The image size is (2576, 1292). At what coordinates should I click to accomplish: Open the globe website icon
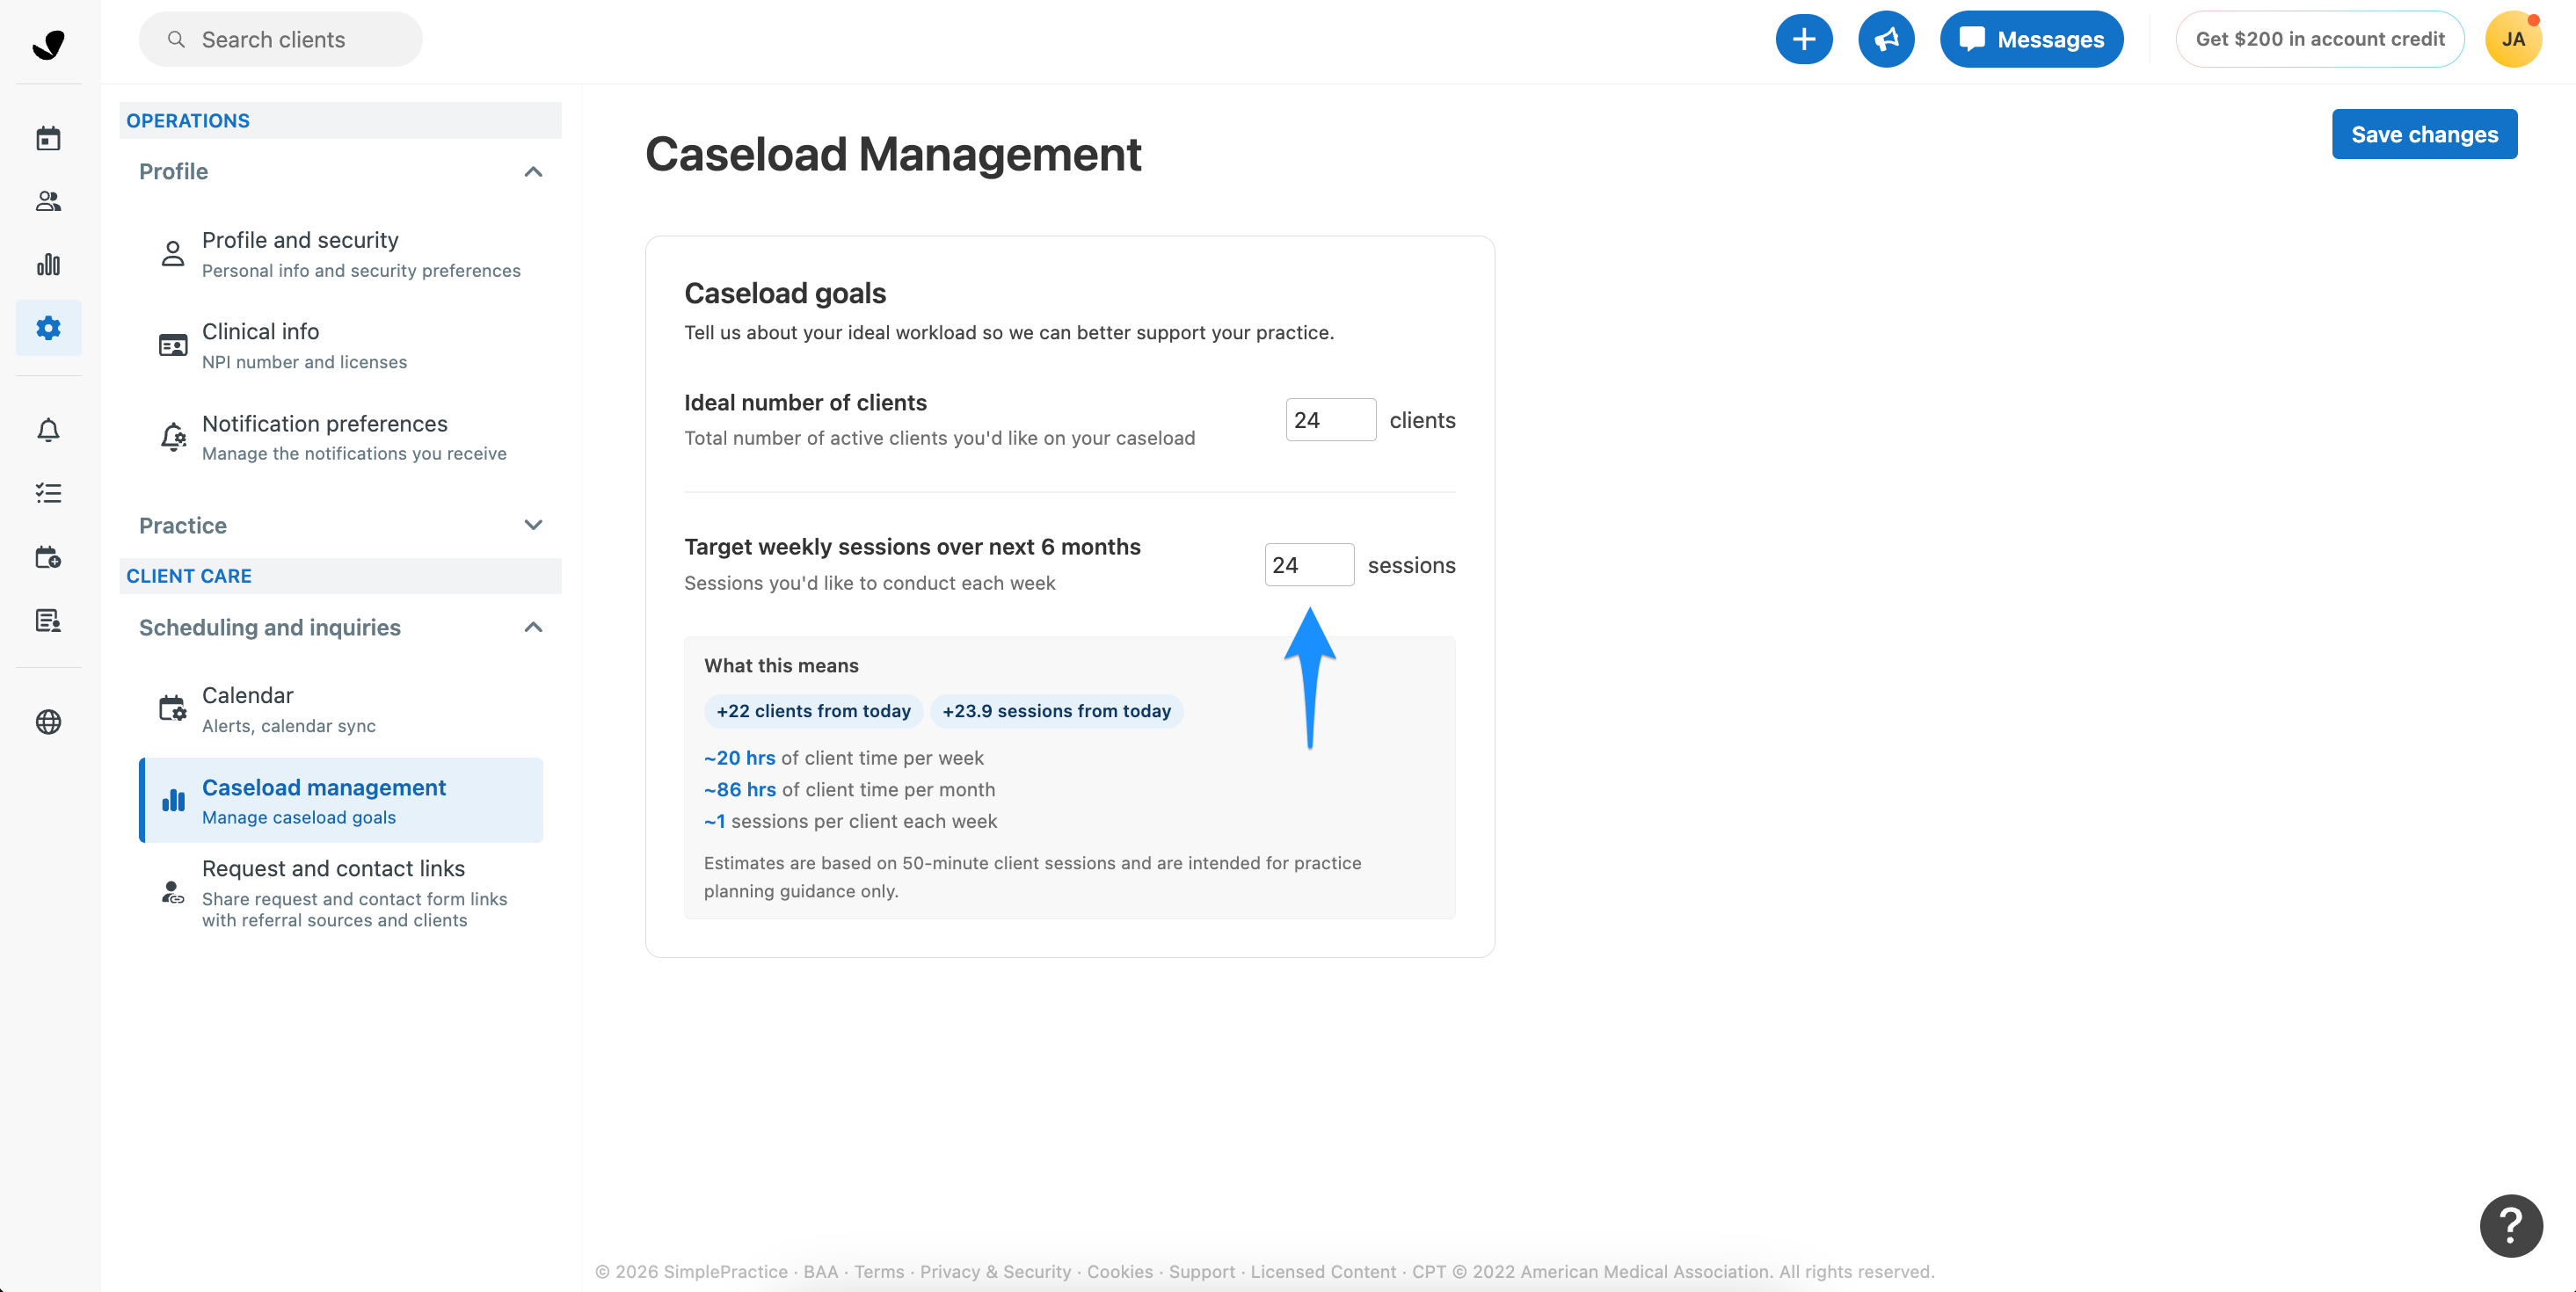(48, 721)
